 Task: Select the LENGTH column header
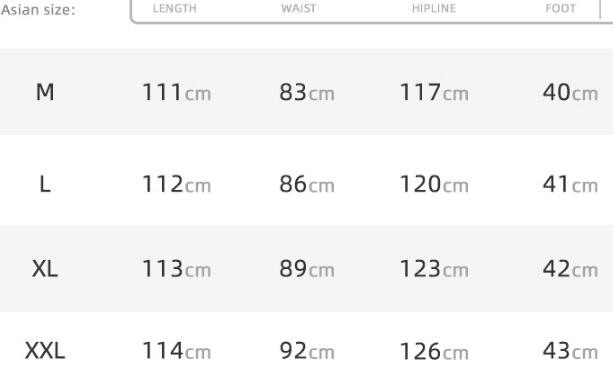[174, 9]
